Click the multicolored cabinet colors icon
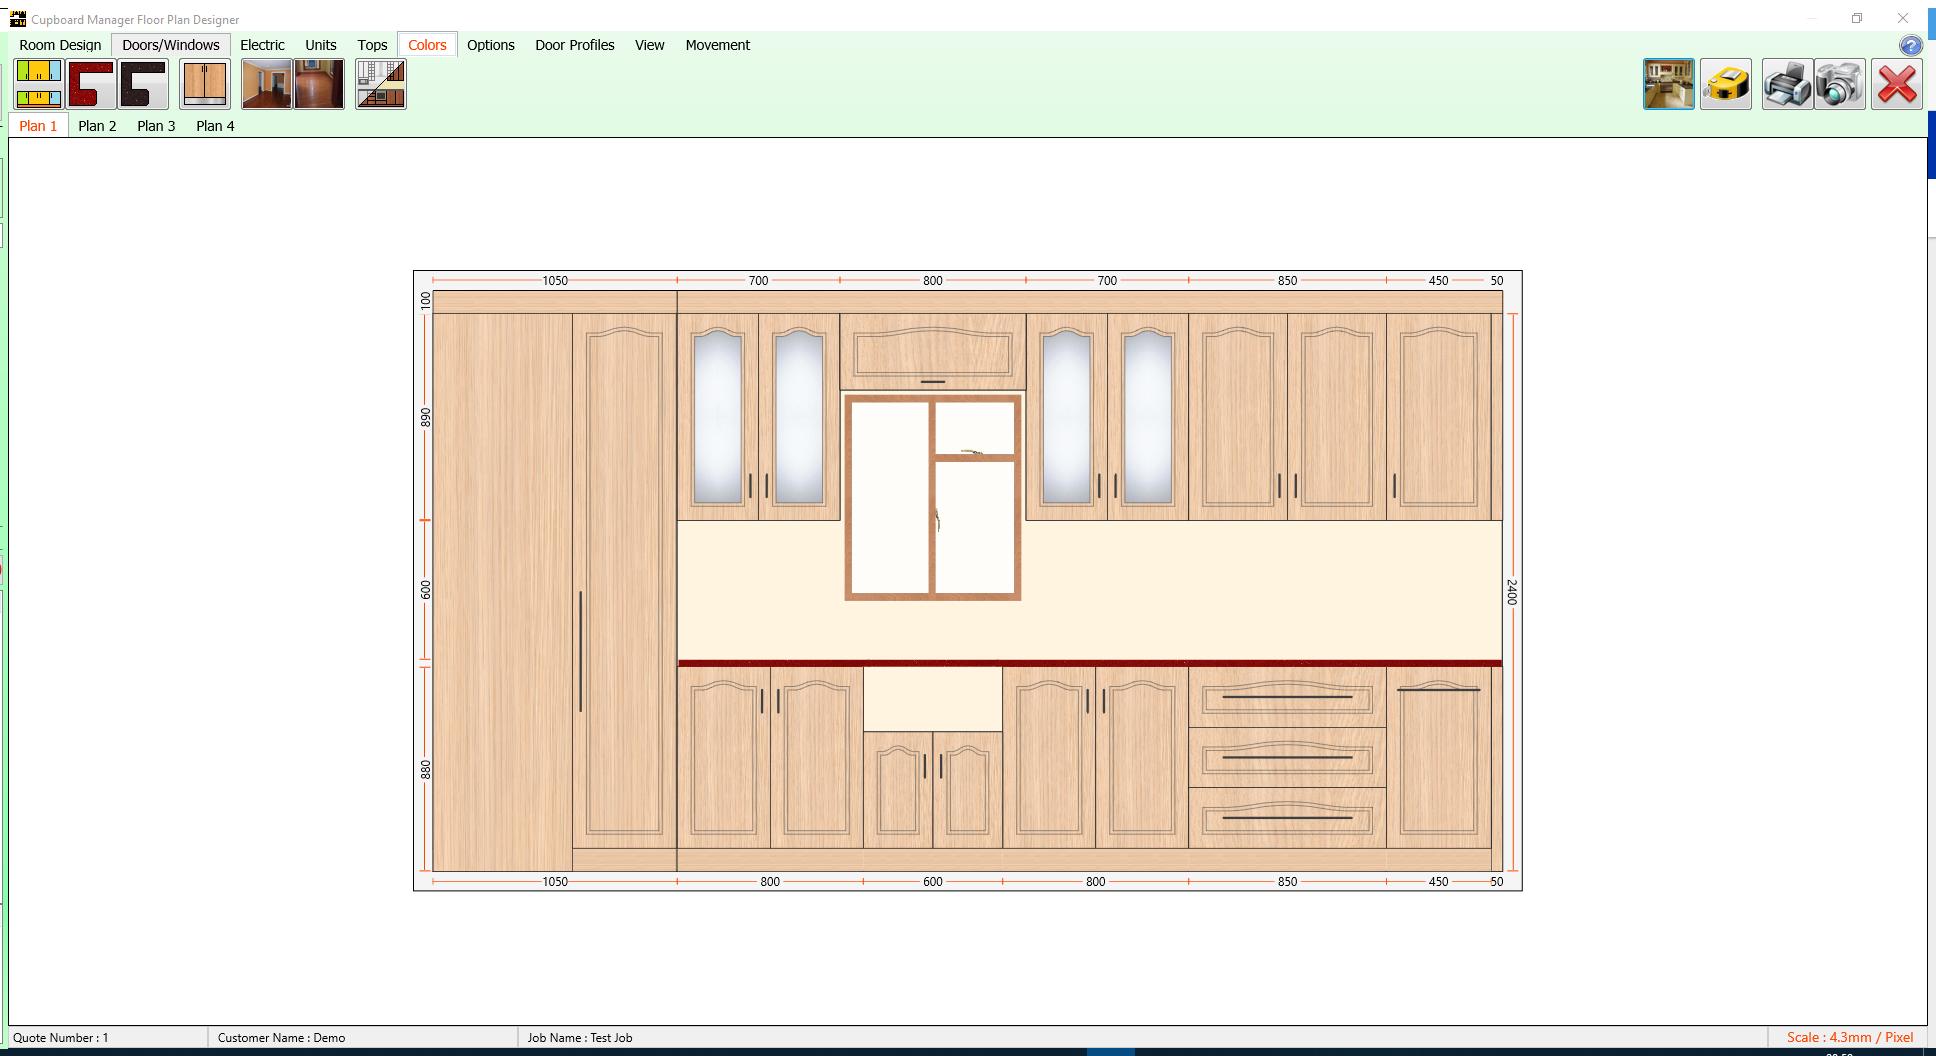Viewport: 1936px width, 1056px height. [x=39, y=84]
